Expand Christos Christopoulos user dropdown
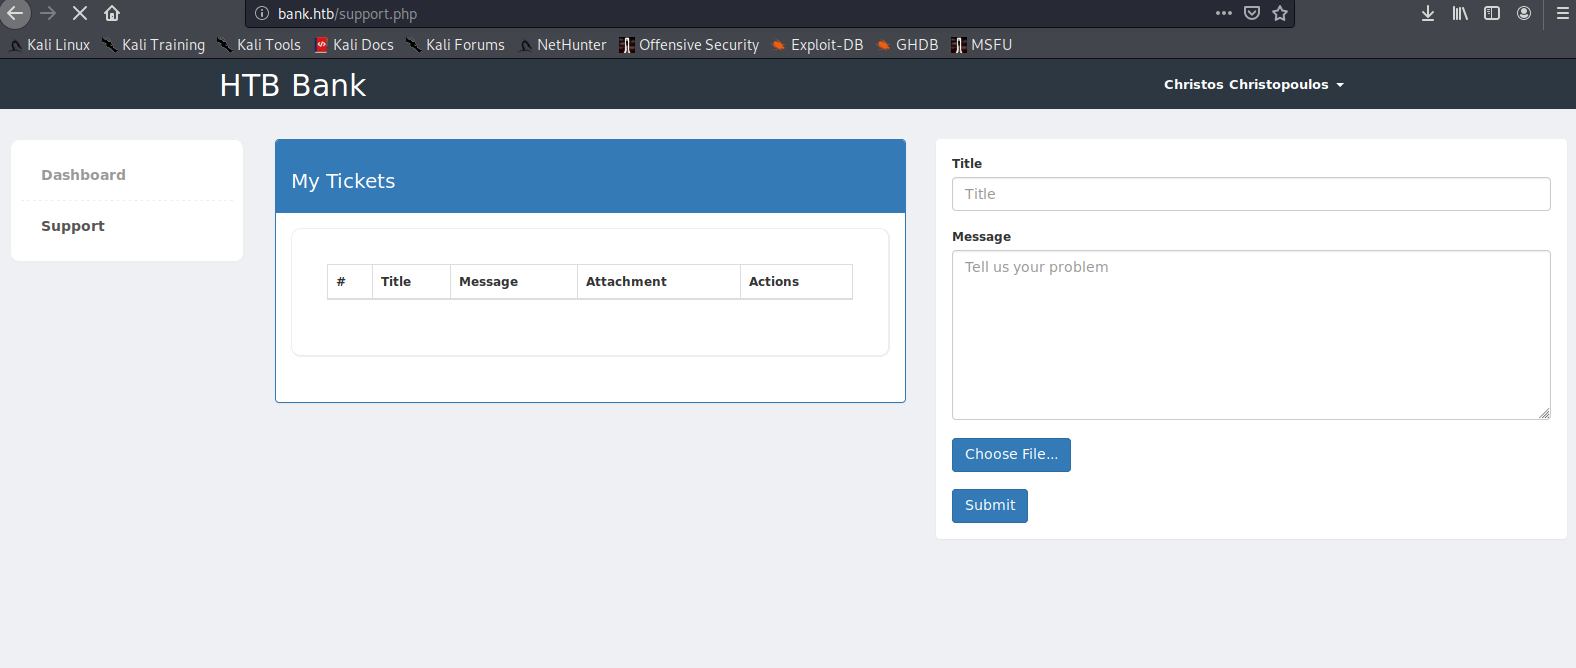 click(x=1253, y=85)
